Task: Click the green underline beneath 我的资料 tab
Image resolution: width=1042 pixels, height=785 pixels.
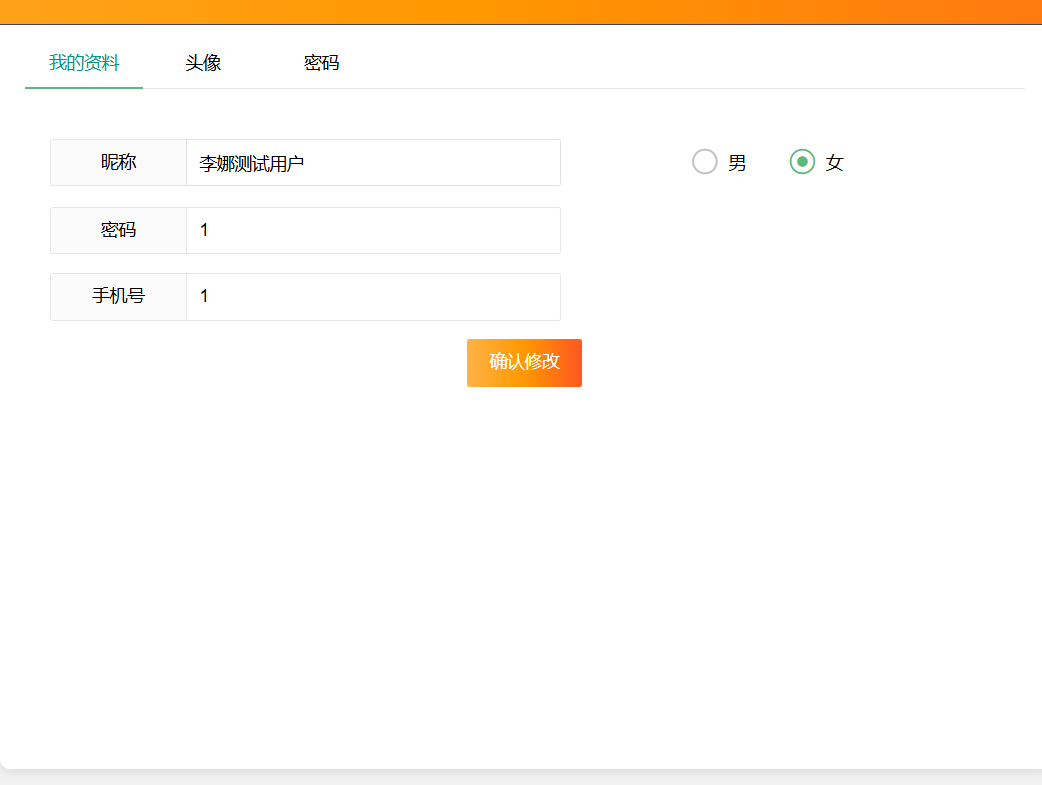Action: [84, 88]
